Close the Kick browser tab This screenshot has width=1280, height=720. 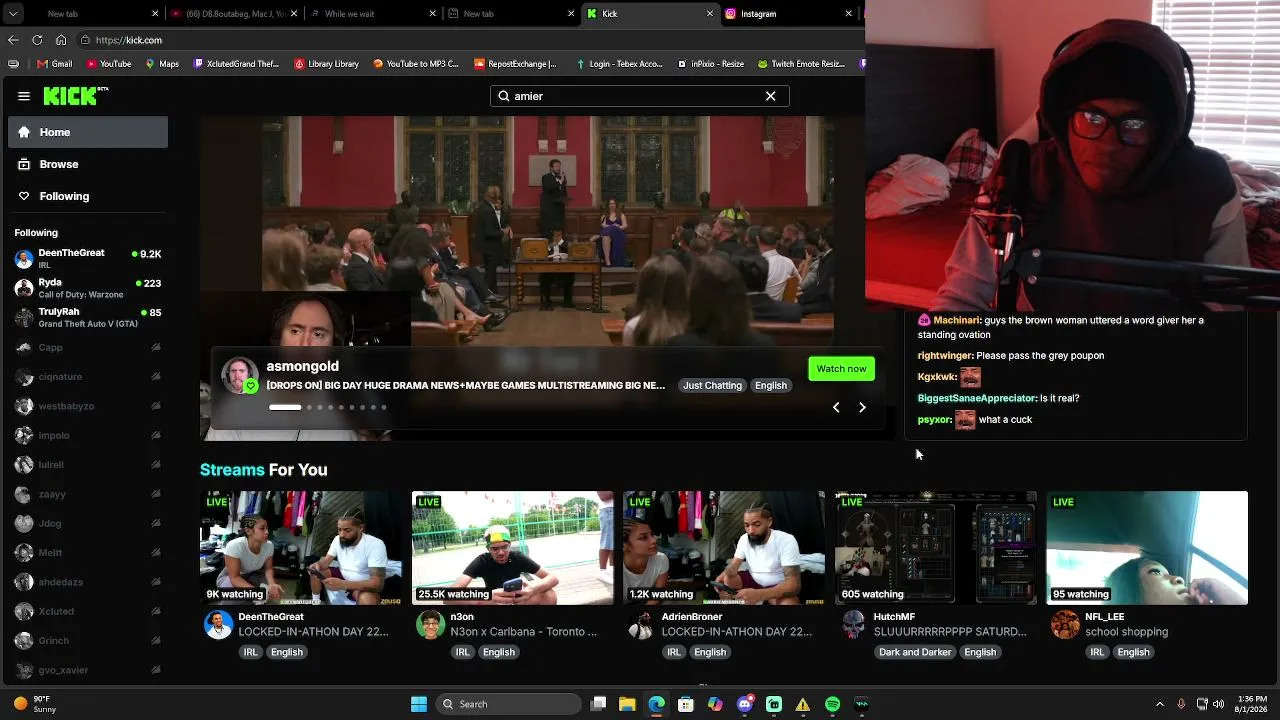(x=710, y=14)
